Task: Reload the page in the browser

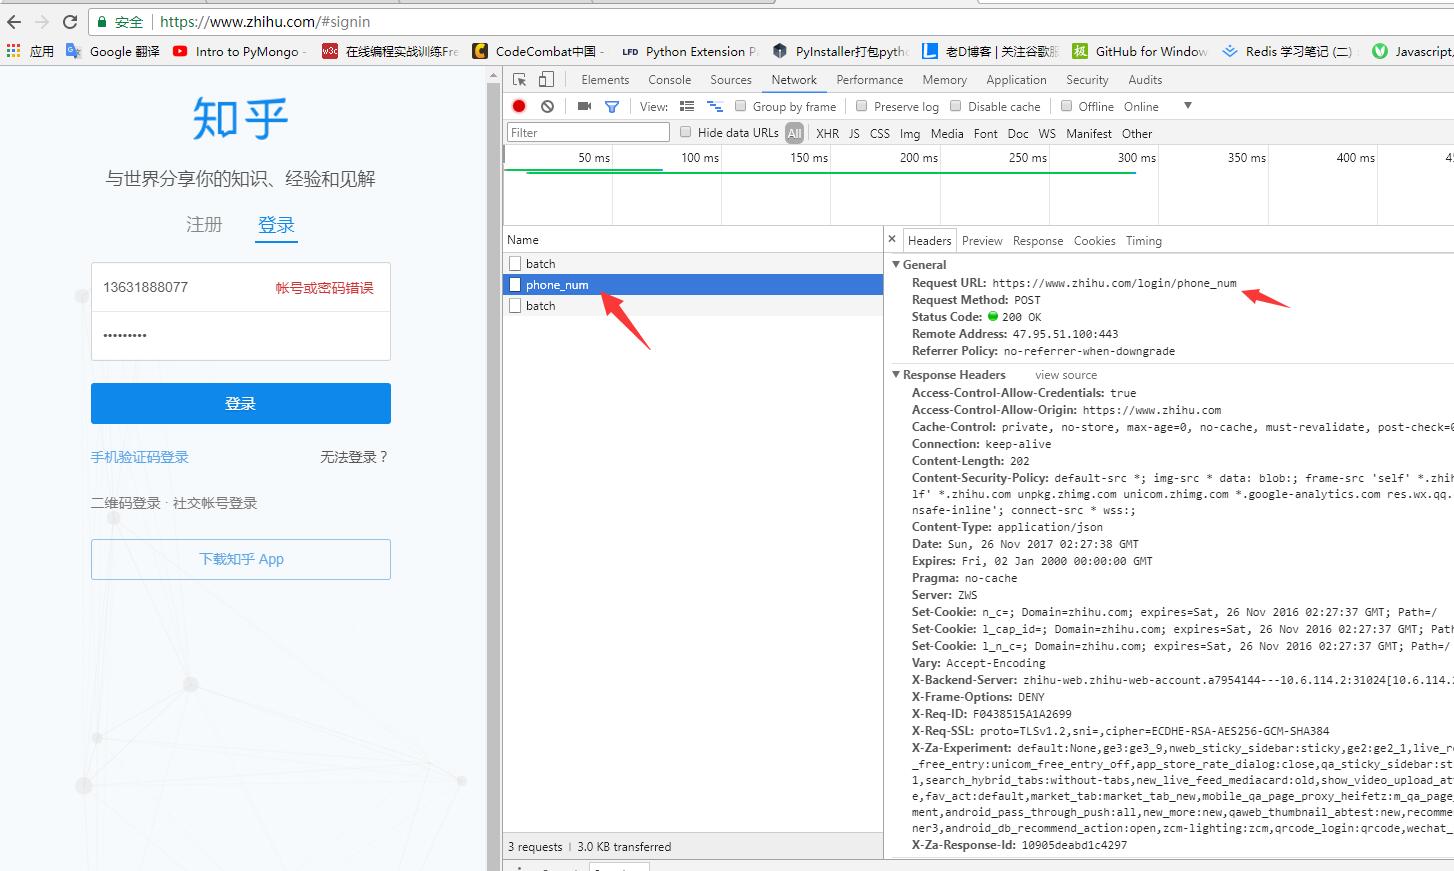Action: tap(70, 21)
